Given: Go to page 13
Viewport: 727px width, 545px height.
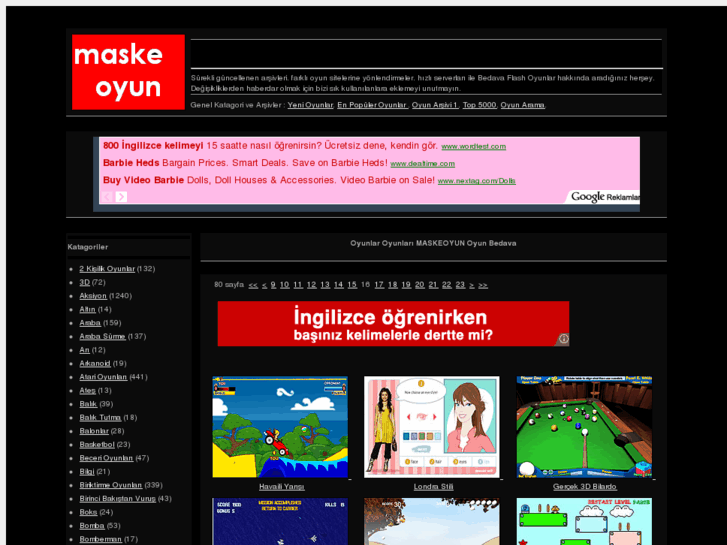Looking at the screenshot, I should [325, 285].
